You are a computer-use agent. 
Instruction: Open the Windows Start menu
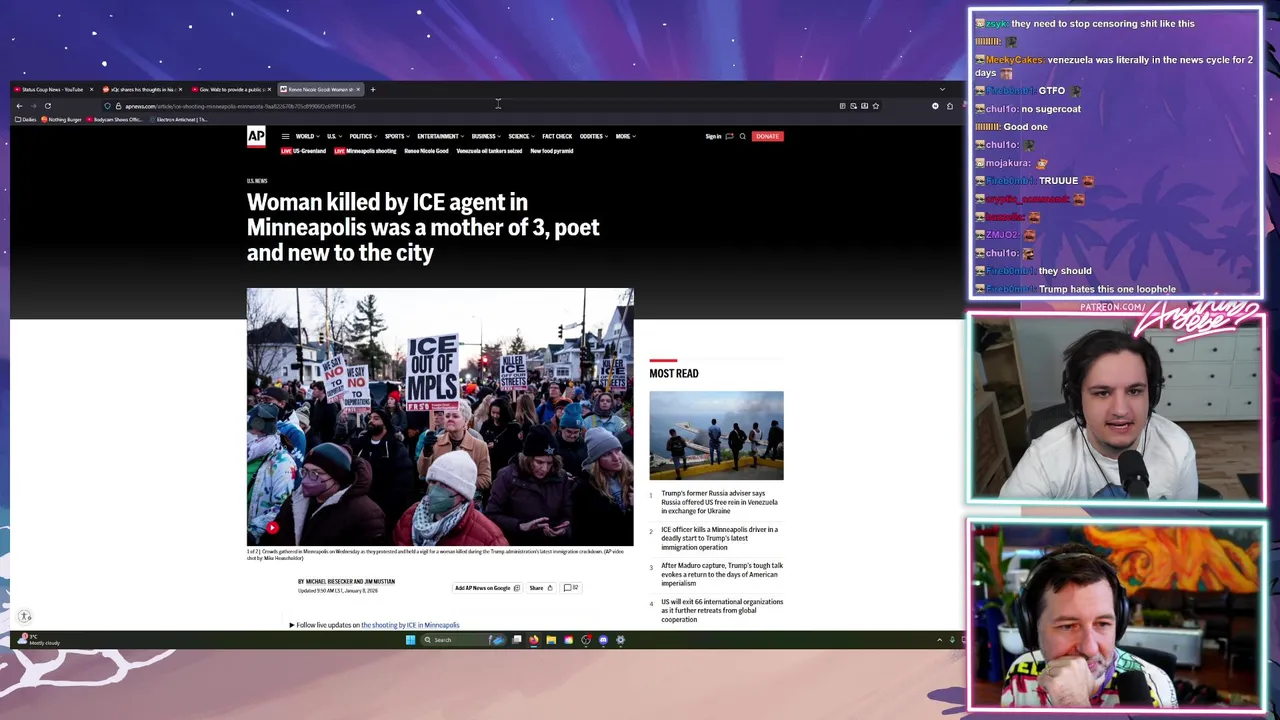pyautogui.click(x=410, y=640)
